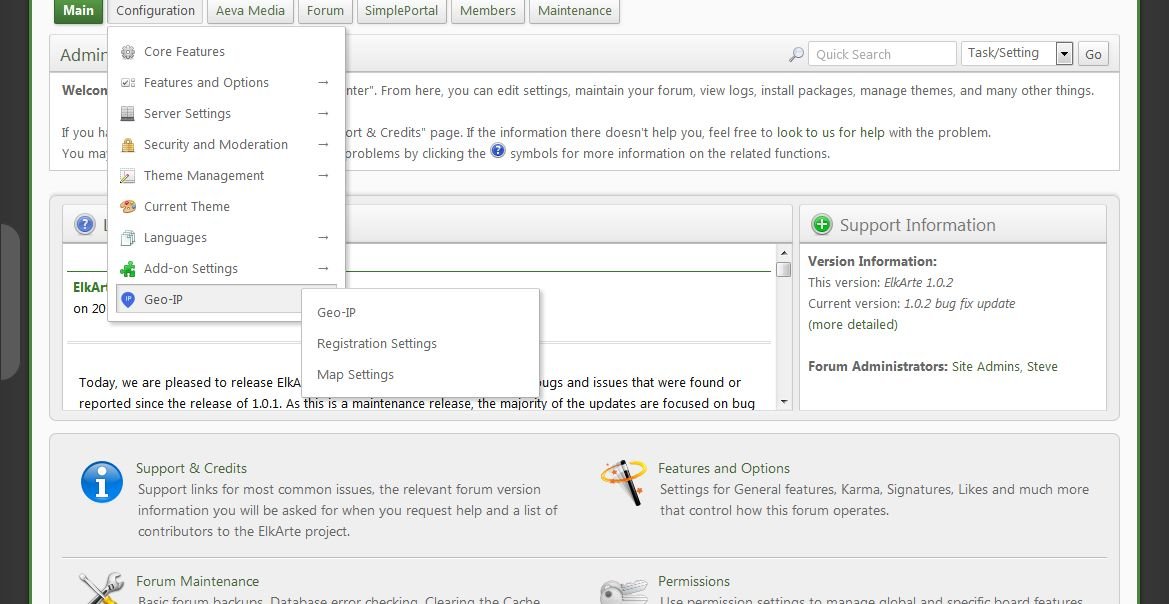Click the Features and Options magic wand icon
The width and height of the screenshot is (1169, 604).
tap(623, 482)
